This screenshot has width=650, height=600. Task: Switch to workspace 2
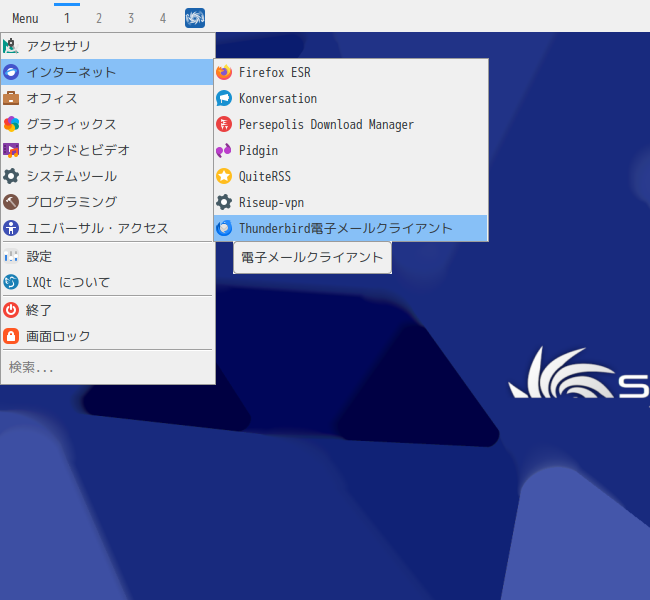click(x=99, y=18)
